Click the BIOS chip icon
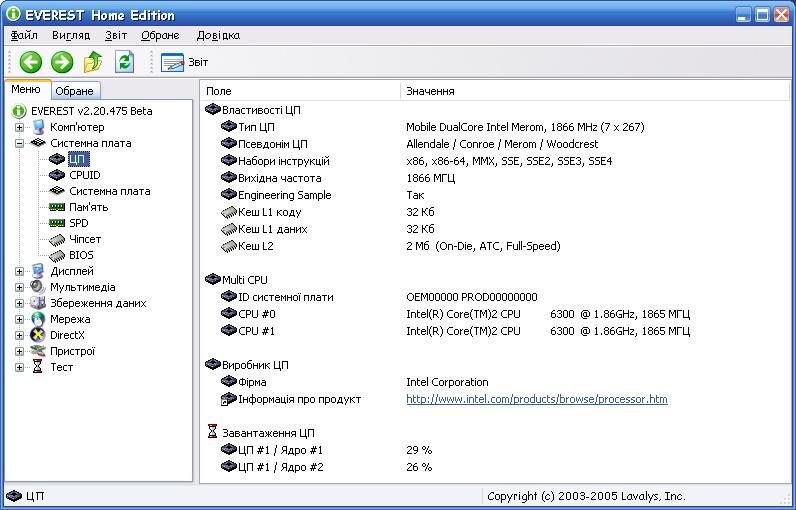This screenshot has height=510, width=796. pyautogui.click(x=57, y=255)
